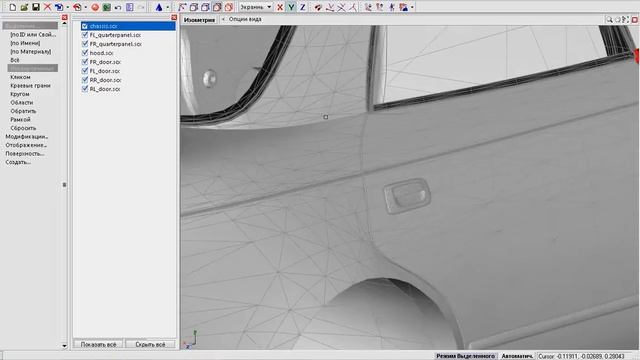Expand the Модификации... command group
640x360 pixels.
(27, 137)
